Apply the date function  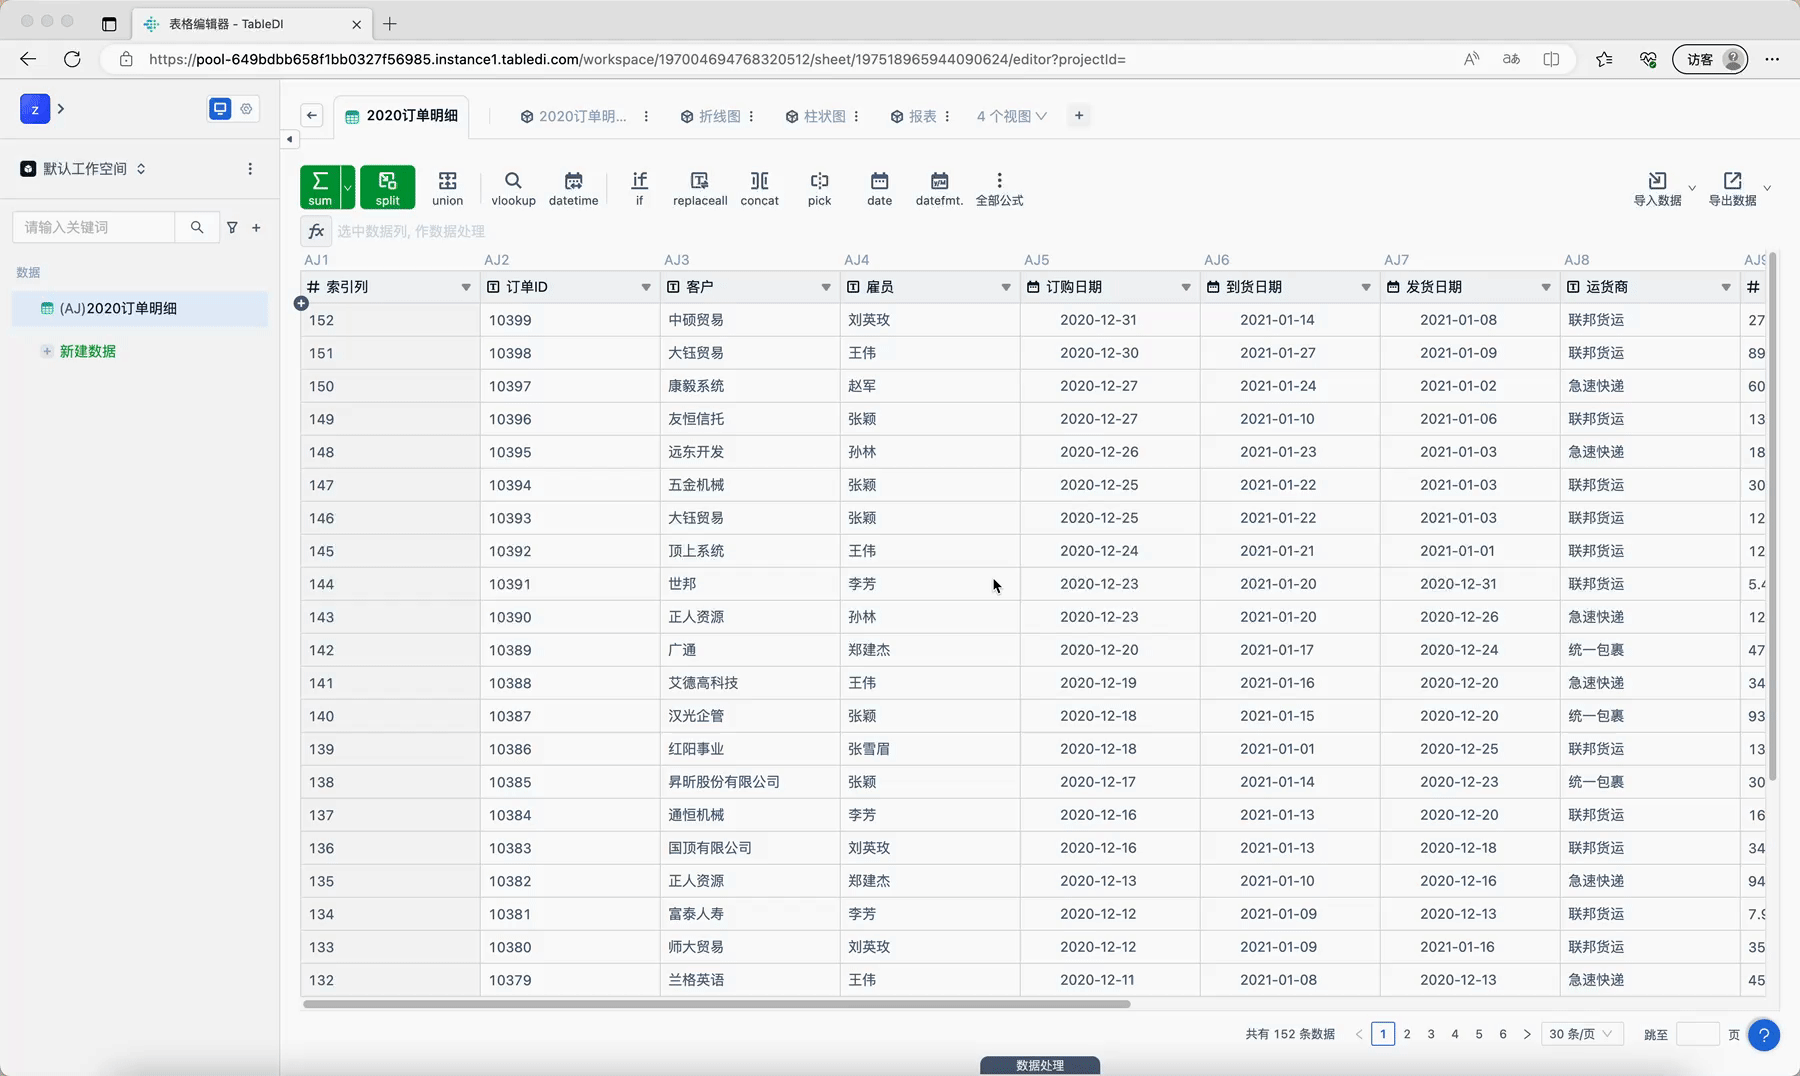[x=879, y=187]
